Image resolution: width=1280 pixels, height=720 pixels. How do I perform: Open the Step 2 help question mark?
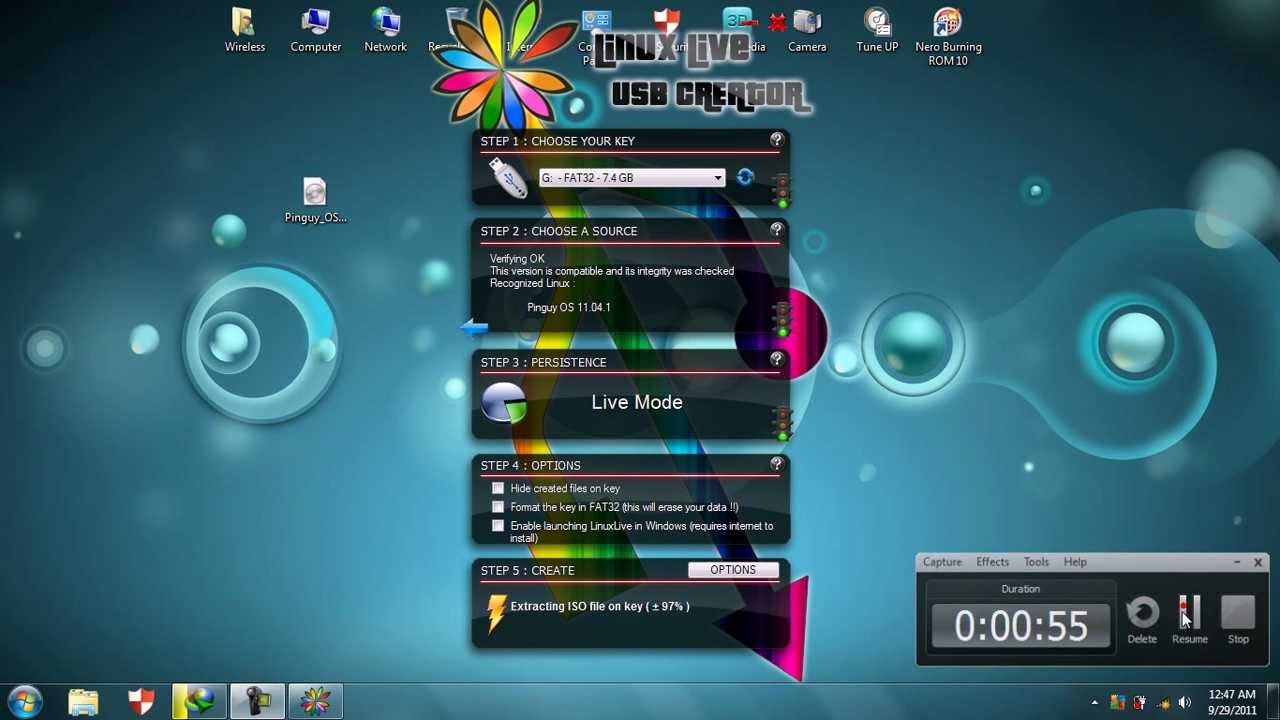pos(776,230)
